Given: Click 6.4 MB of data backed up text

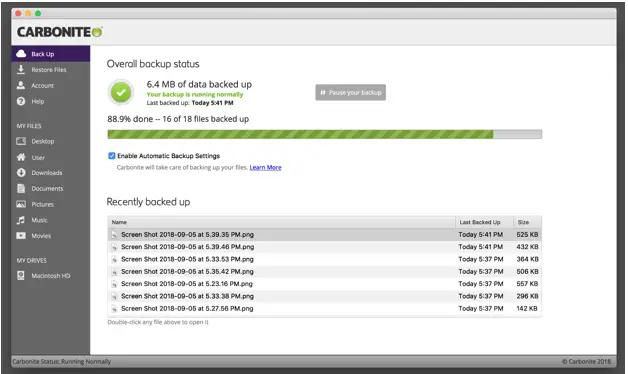Looking at the screenshot, I should click(199, 84).
